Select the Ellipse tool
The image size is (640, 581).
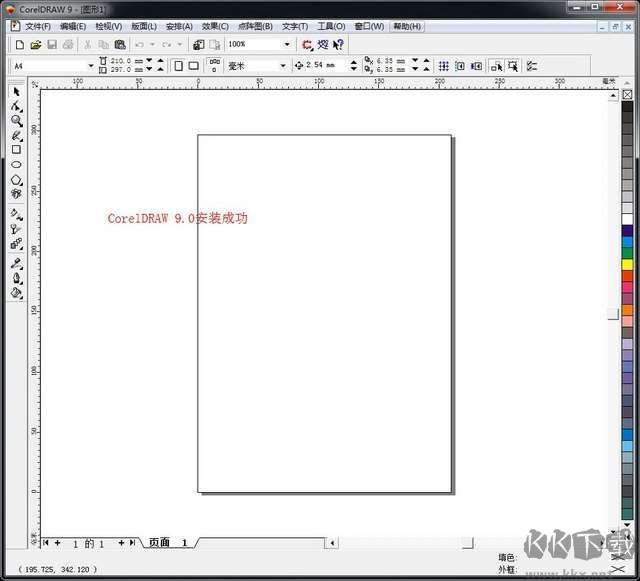click(x=16, y=165)
